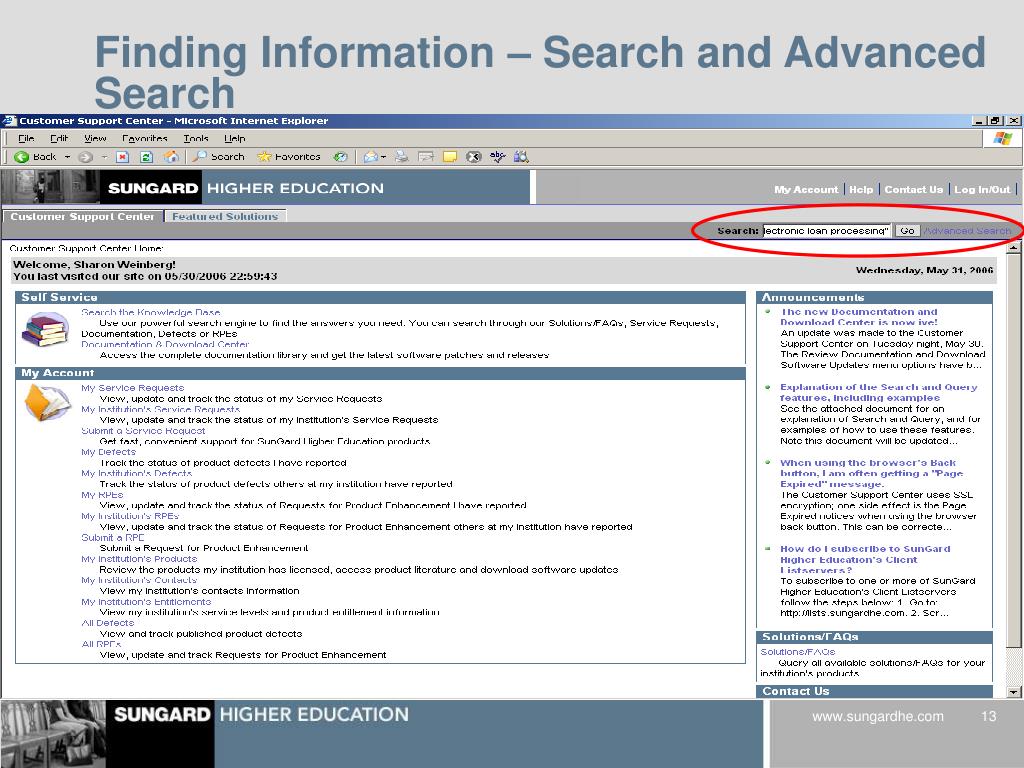Open the Edit menu
Screen dimensions: 1024x768
click(59, 138)
